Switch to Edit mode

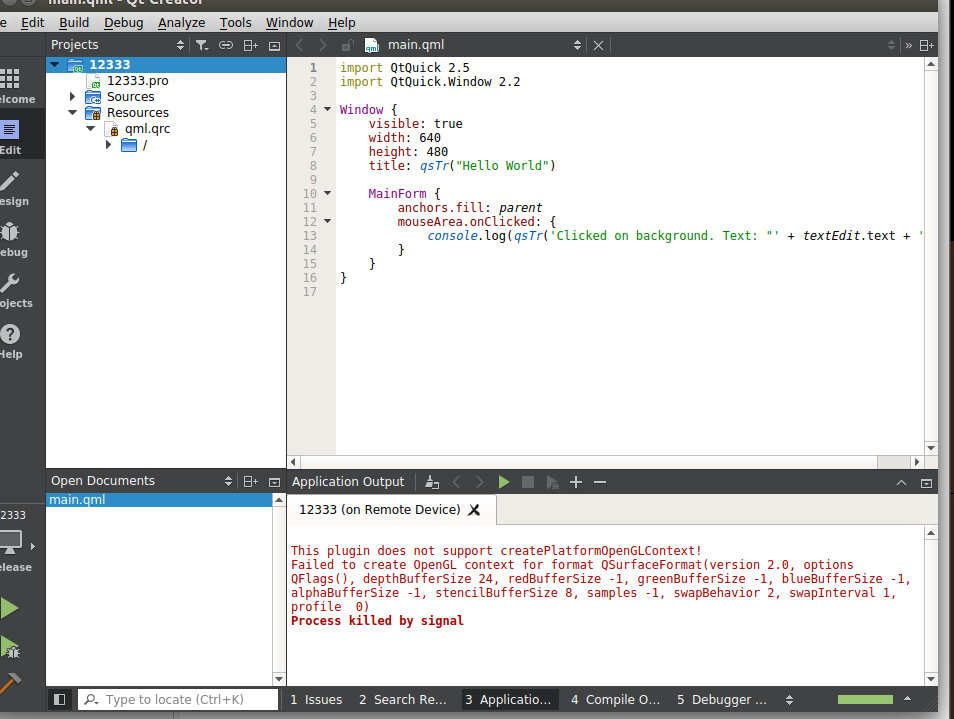pyautogui.click(x=11, y=137)
